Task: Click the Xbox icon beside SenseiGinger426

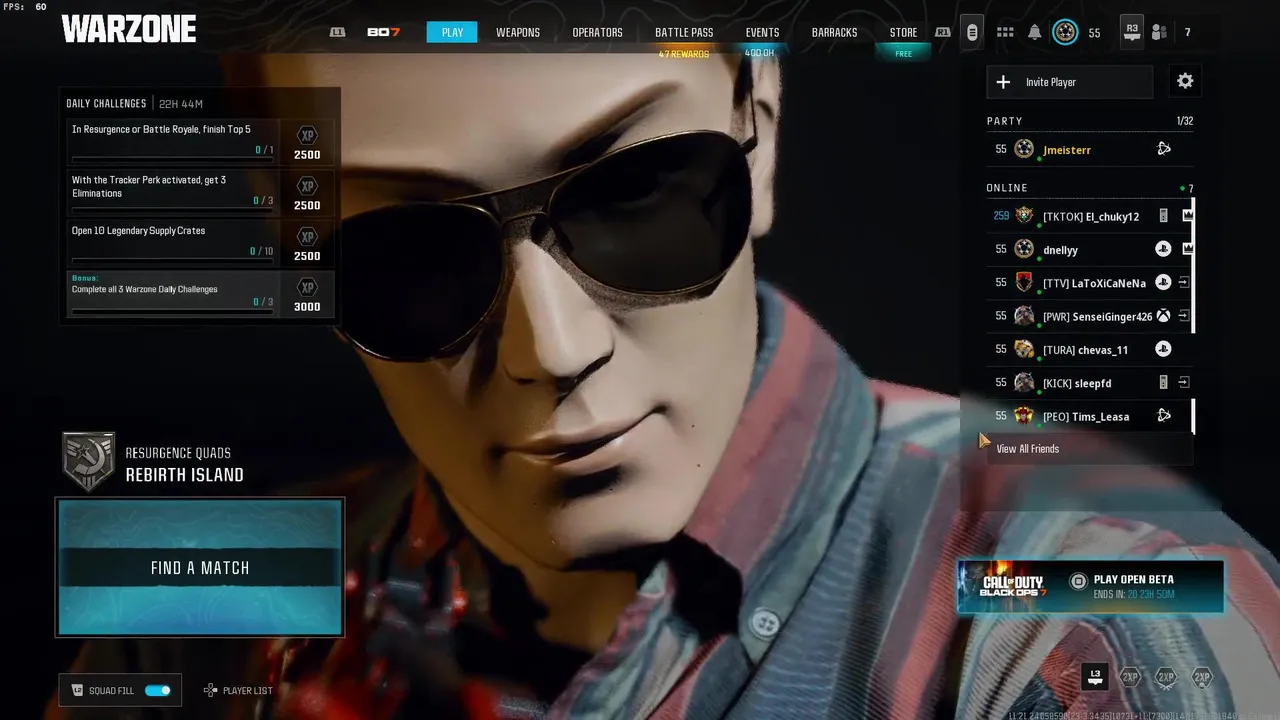Action: [x=1163, y=316]
